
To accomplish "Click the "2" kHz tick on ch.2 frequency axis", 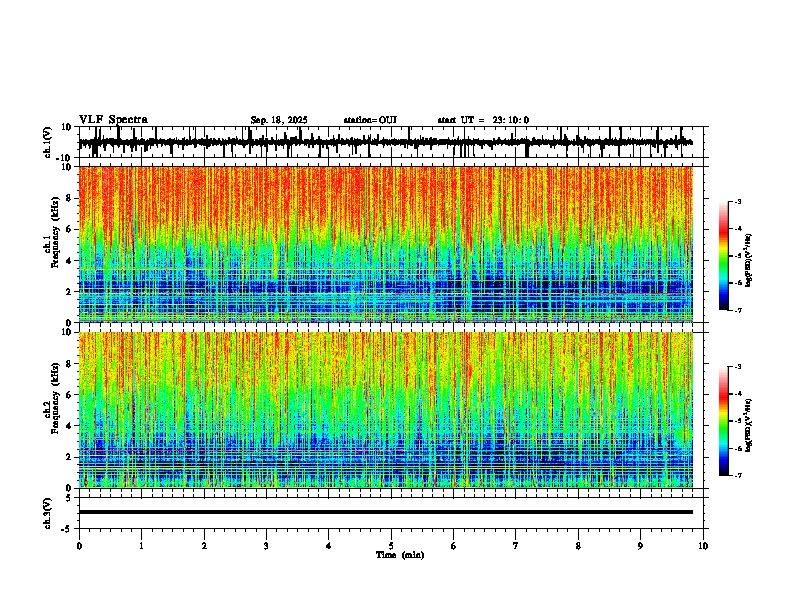I will pos(70,457).
